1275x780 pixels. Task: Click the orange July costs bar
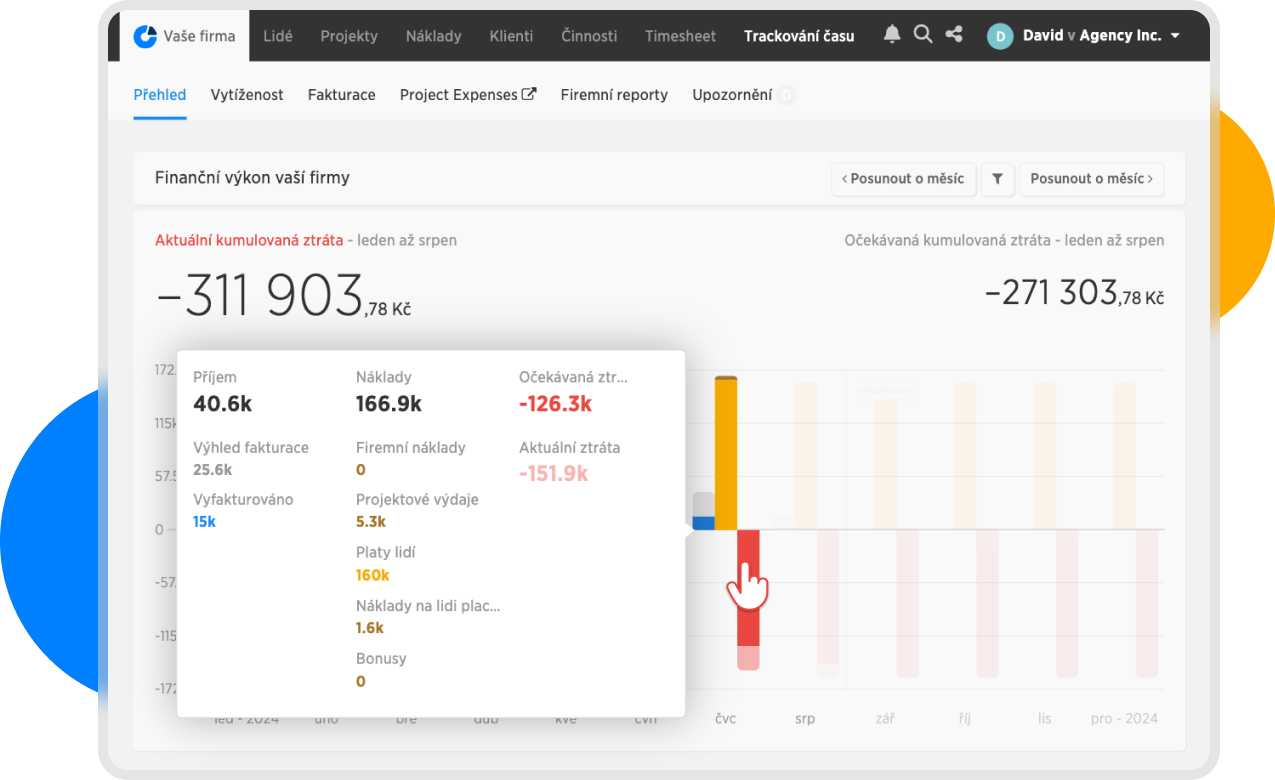click(x=726, y=450)
